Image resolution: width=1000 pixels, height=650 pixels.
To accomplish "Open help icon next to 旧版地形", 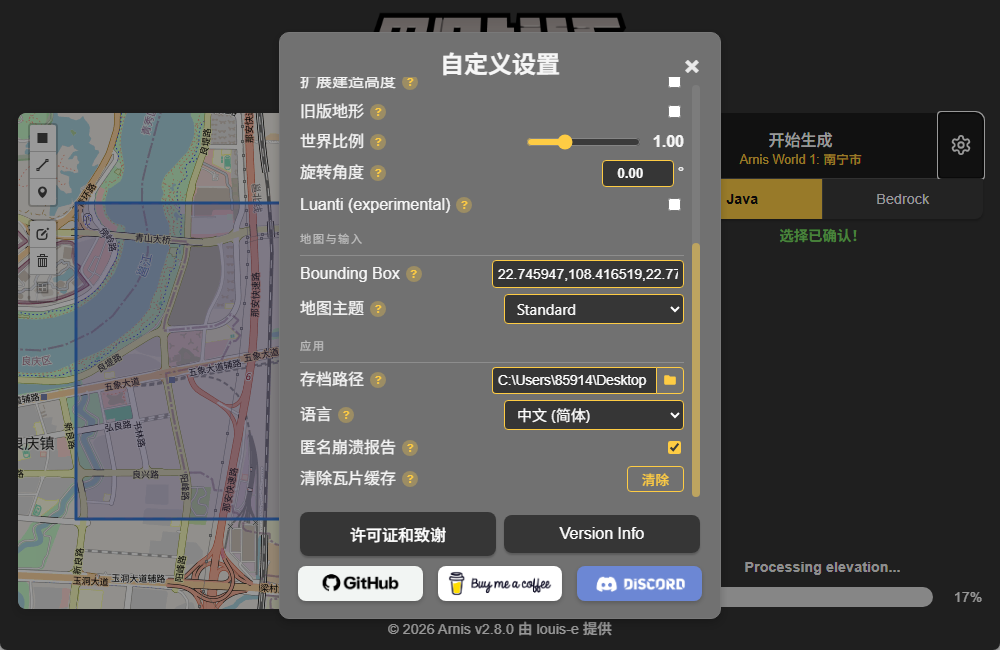I will [378, 112].
